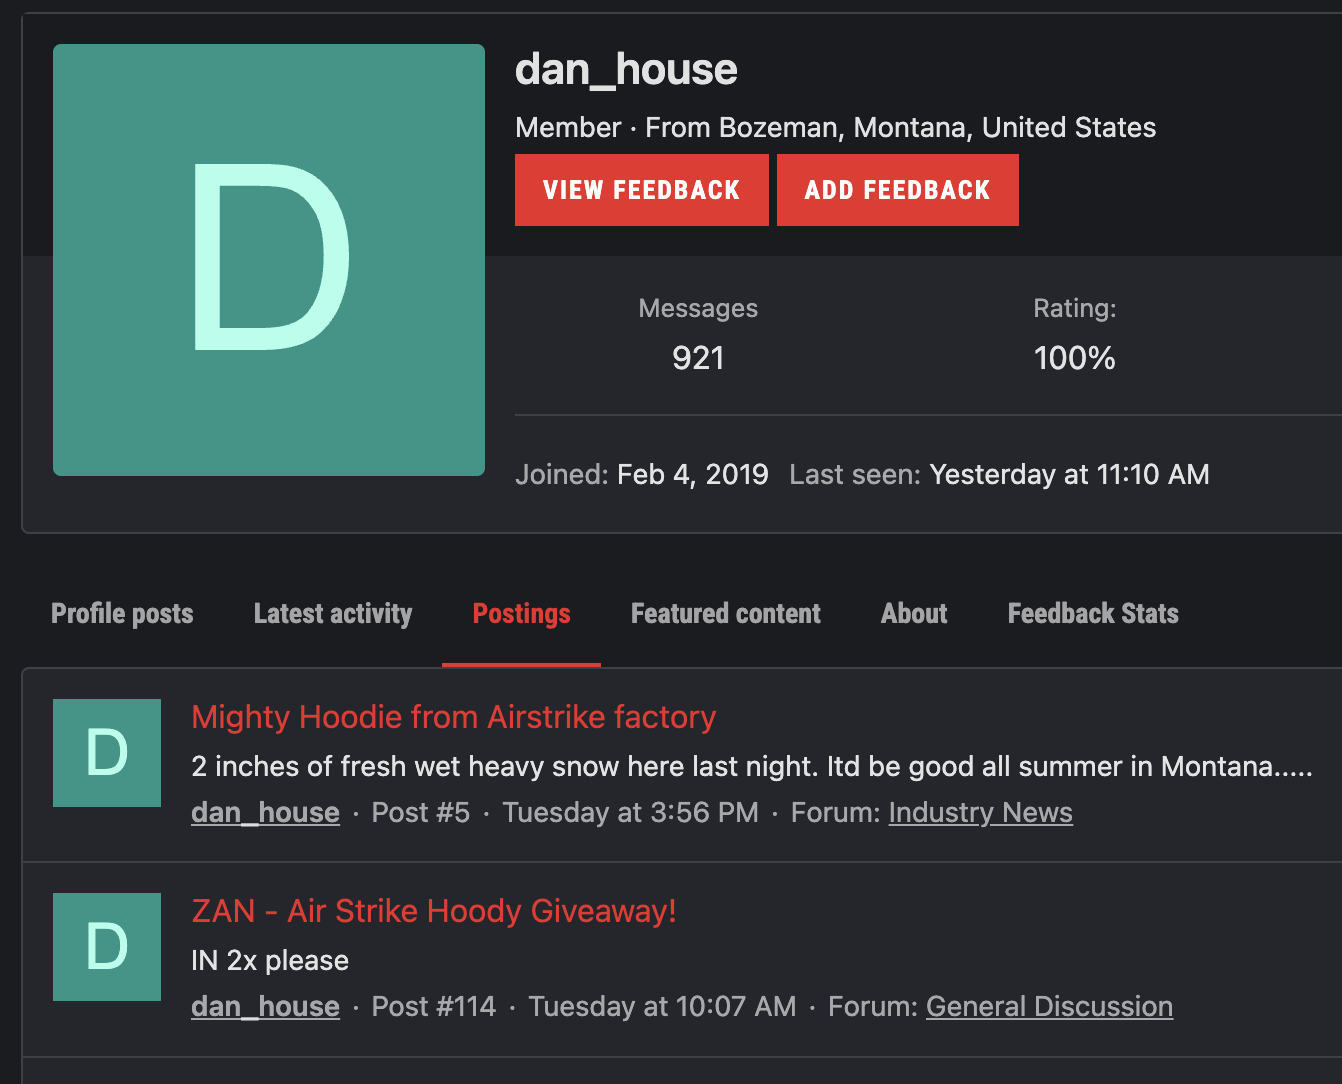Click the Add Feedback button
The height and width of the screenshot is (1084, 1342).
898,190
